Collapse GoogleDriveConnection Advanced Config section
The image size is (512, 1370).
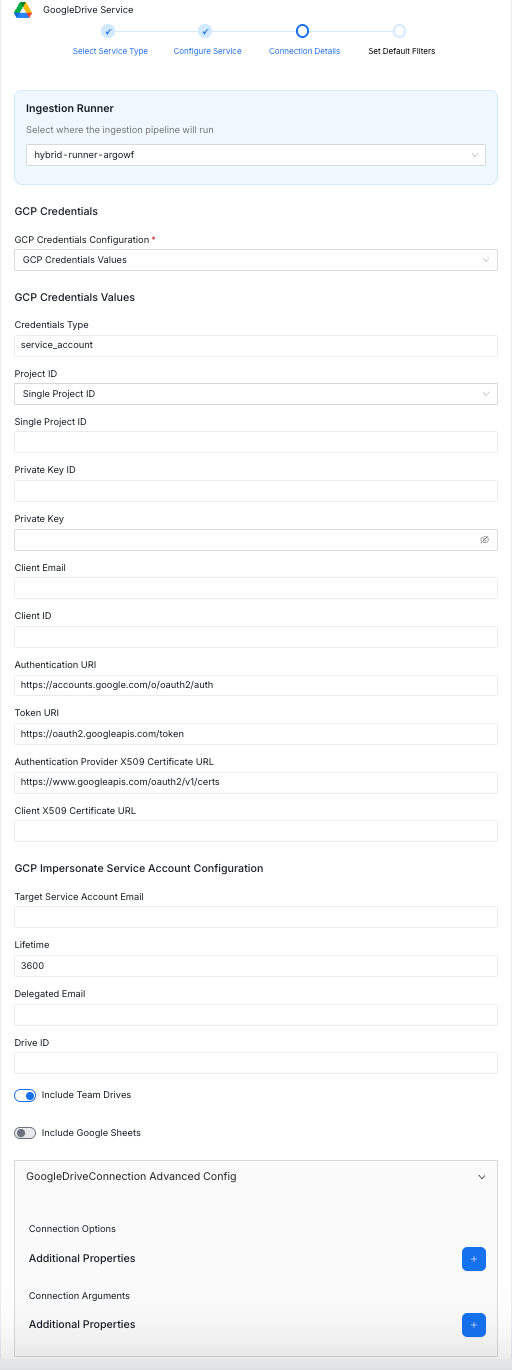pos(482,1177)
